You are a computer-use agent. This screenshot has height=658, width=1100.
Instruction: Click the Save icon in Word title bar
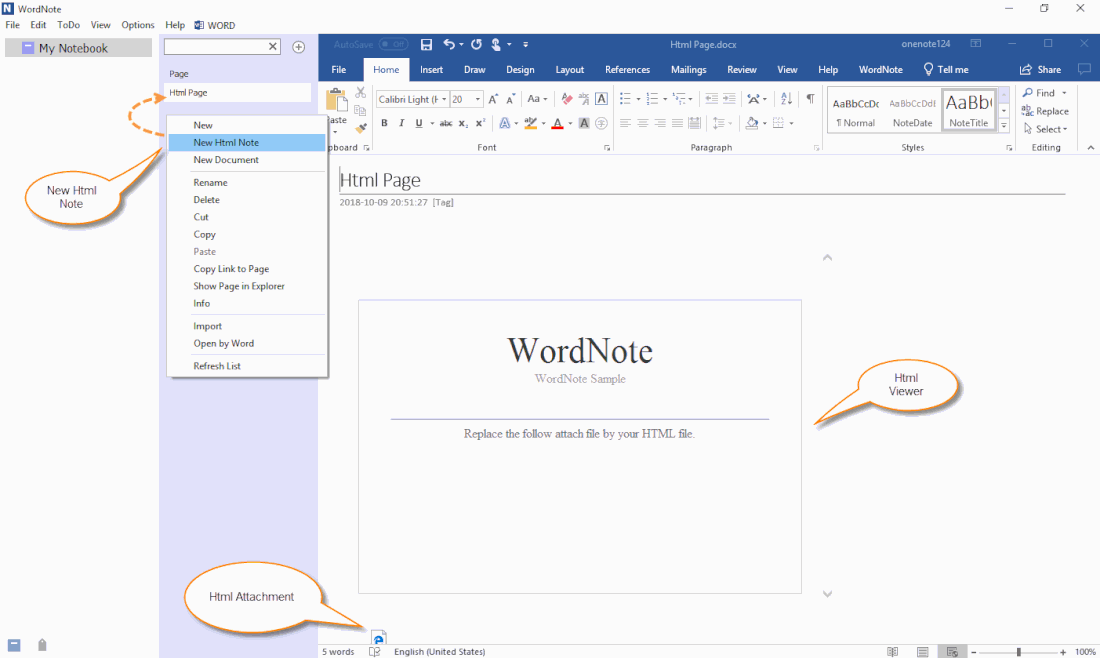tap(426, 44)
